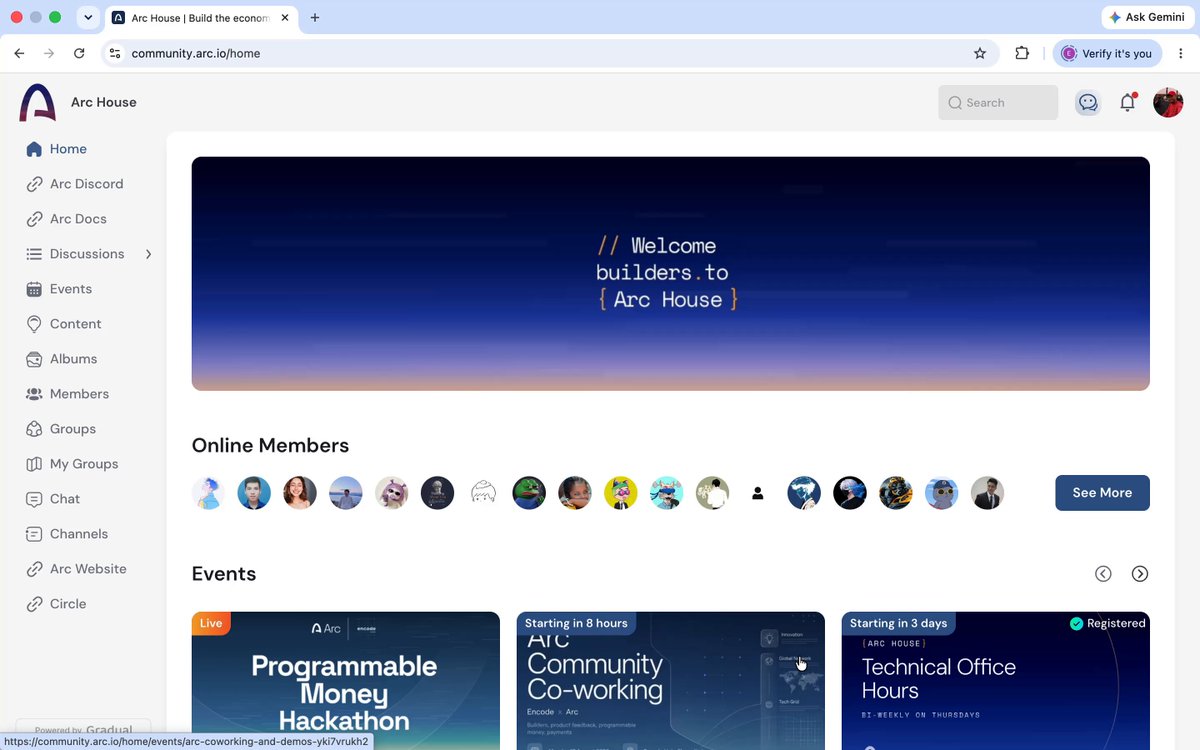Reload the page
Image resolution: width=1200 pixels, height=750 pixels.
(79, 53)
